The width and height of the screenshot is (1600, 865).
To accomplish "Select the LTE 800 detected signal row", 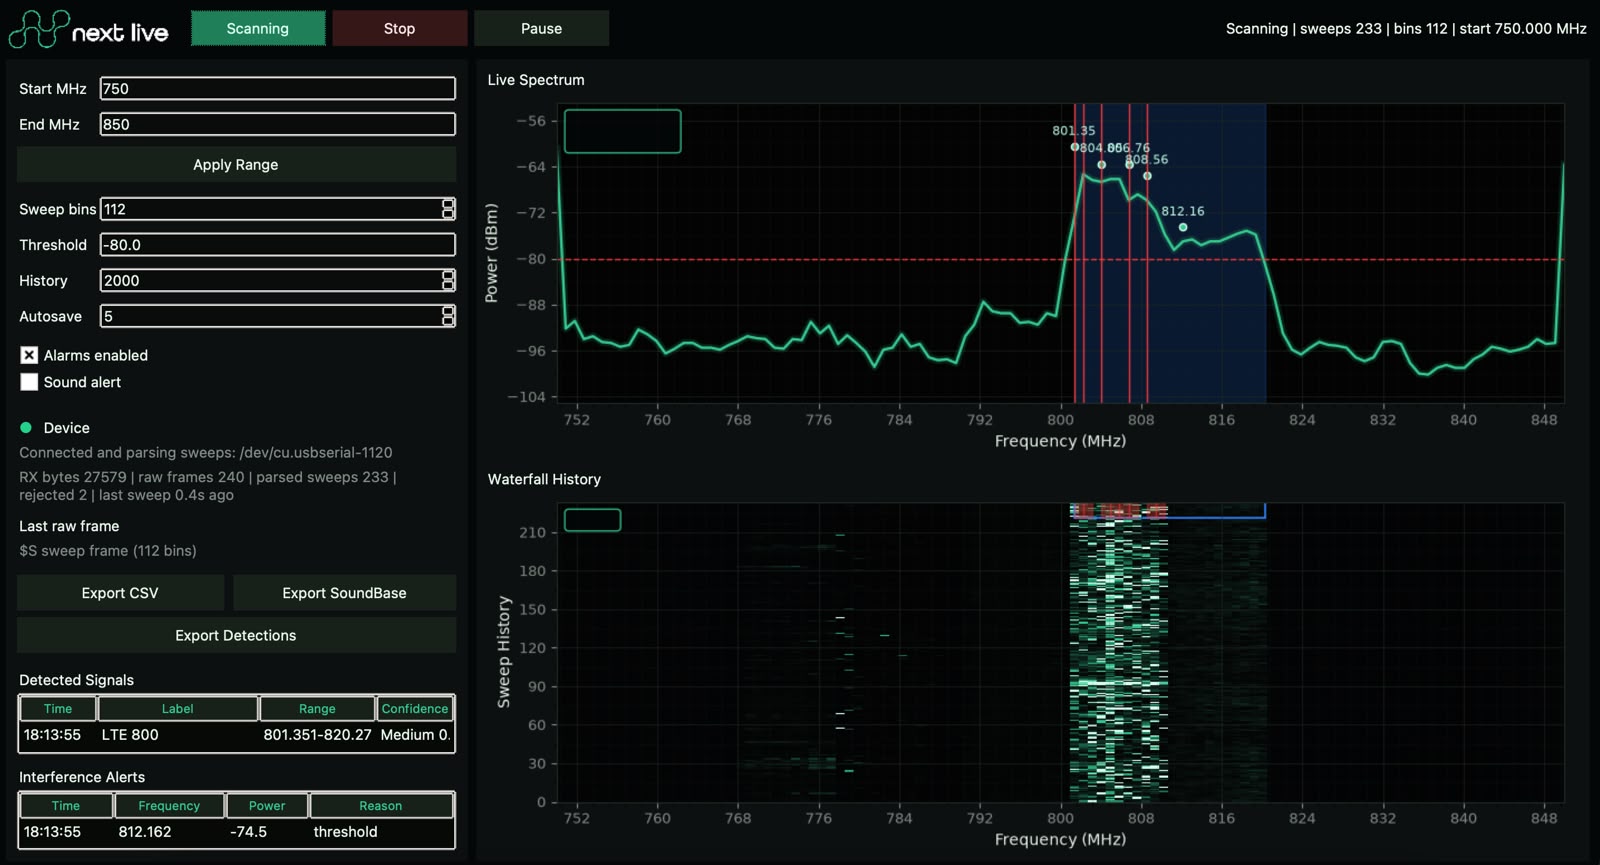I will [x=236, y=735].
